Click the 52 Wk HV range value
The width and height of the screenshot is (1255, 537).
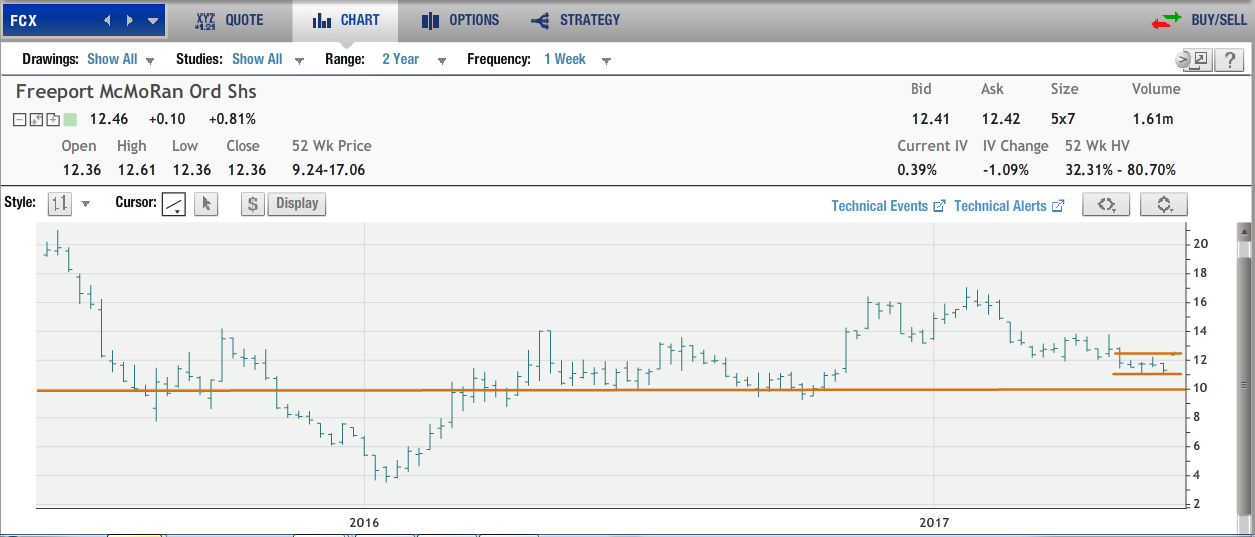pyautogui.click(x=1121, y=170)
